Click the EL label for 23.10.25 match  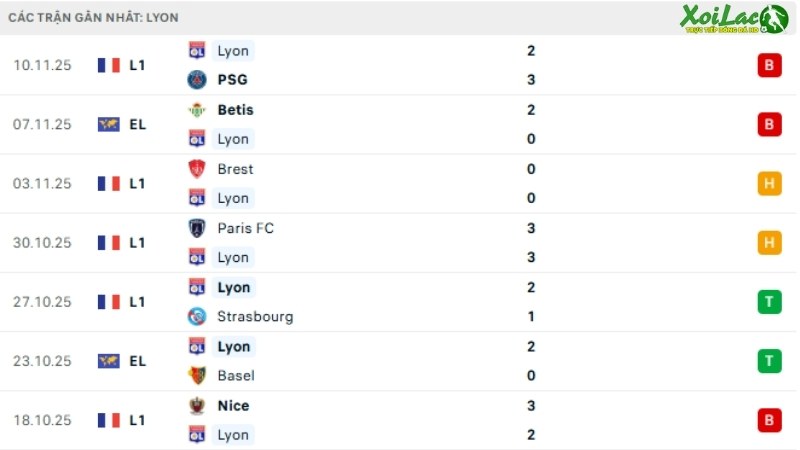click(137, 361)
